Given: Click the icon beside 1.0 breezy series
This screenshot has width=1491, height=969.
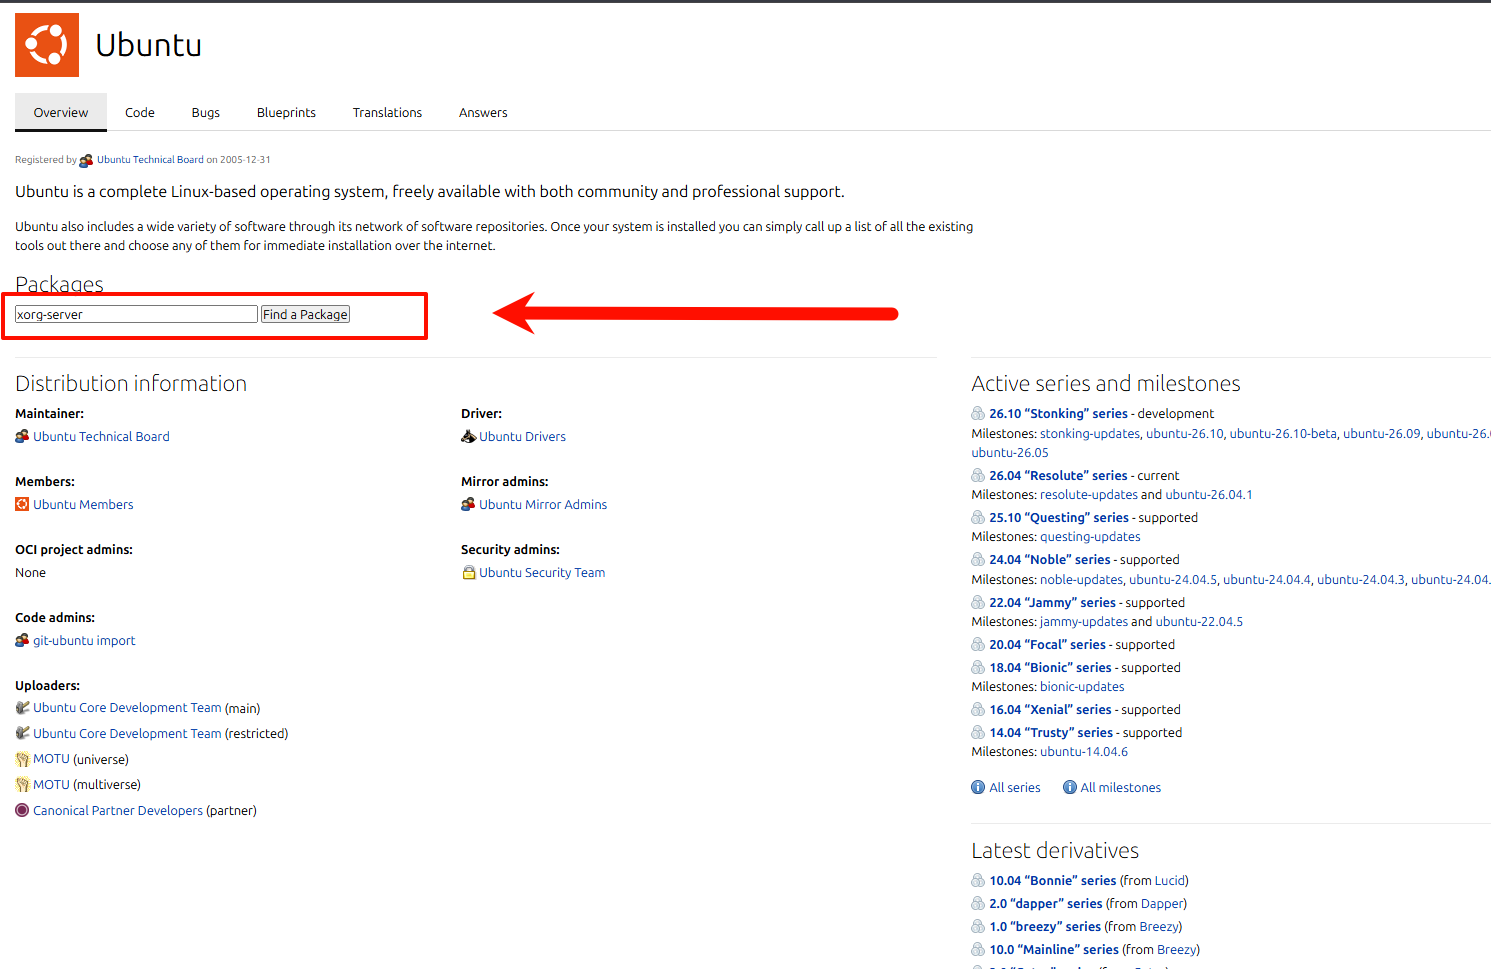Looking at the screenshot, I should (x=978, y=926).
